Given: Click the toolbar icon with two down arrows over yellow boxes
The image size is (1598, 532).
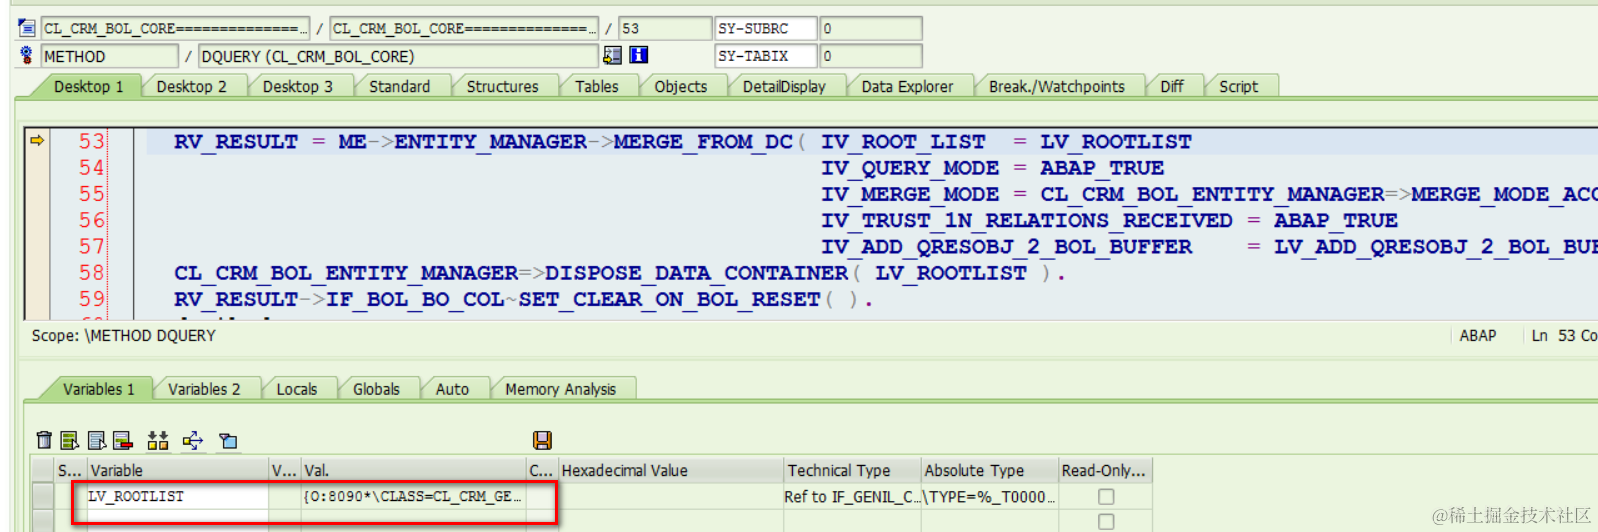Looking at the screenshot, I should point(158,440).
